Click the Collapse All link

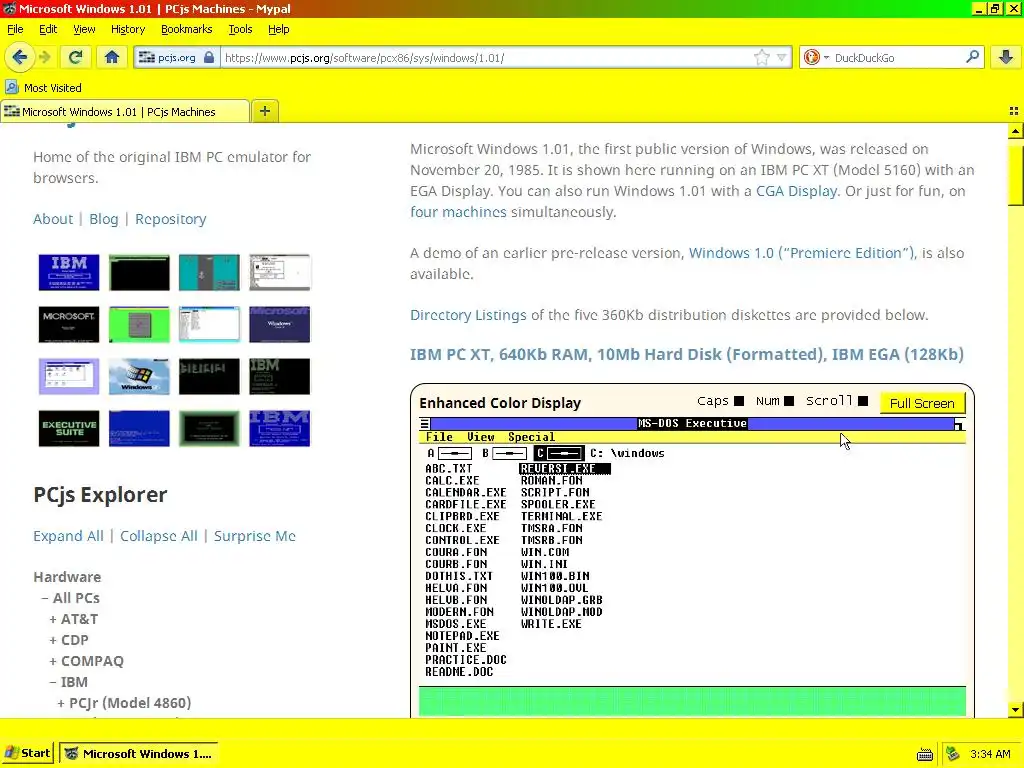(159, 536)
